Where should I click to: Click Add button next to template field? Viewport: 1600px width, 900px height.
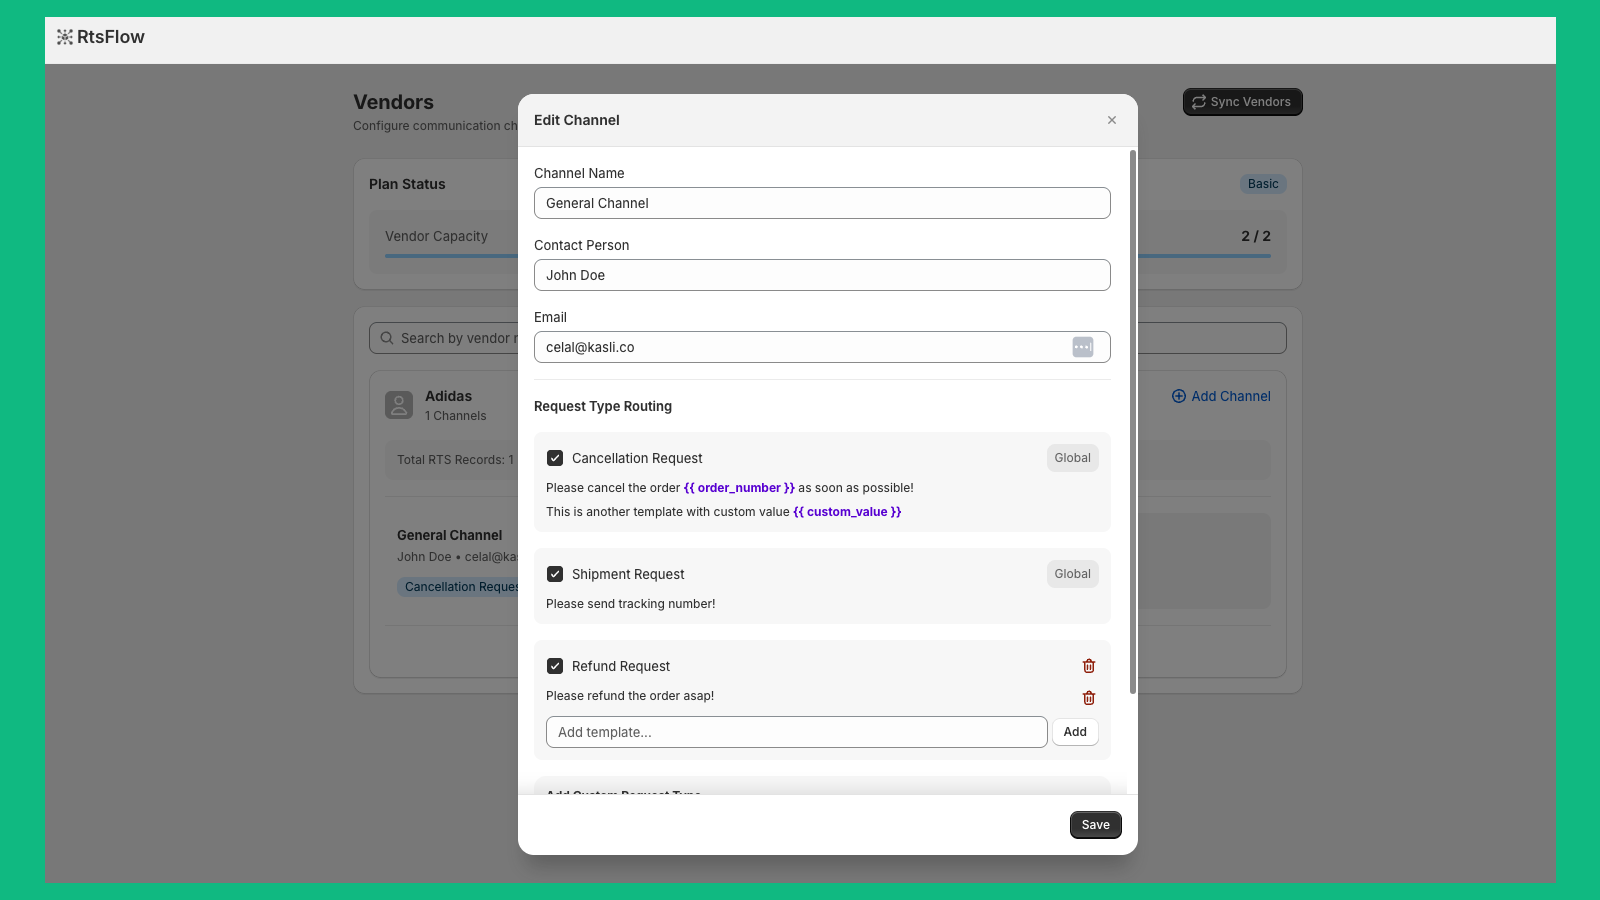click(1075, 732)
